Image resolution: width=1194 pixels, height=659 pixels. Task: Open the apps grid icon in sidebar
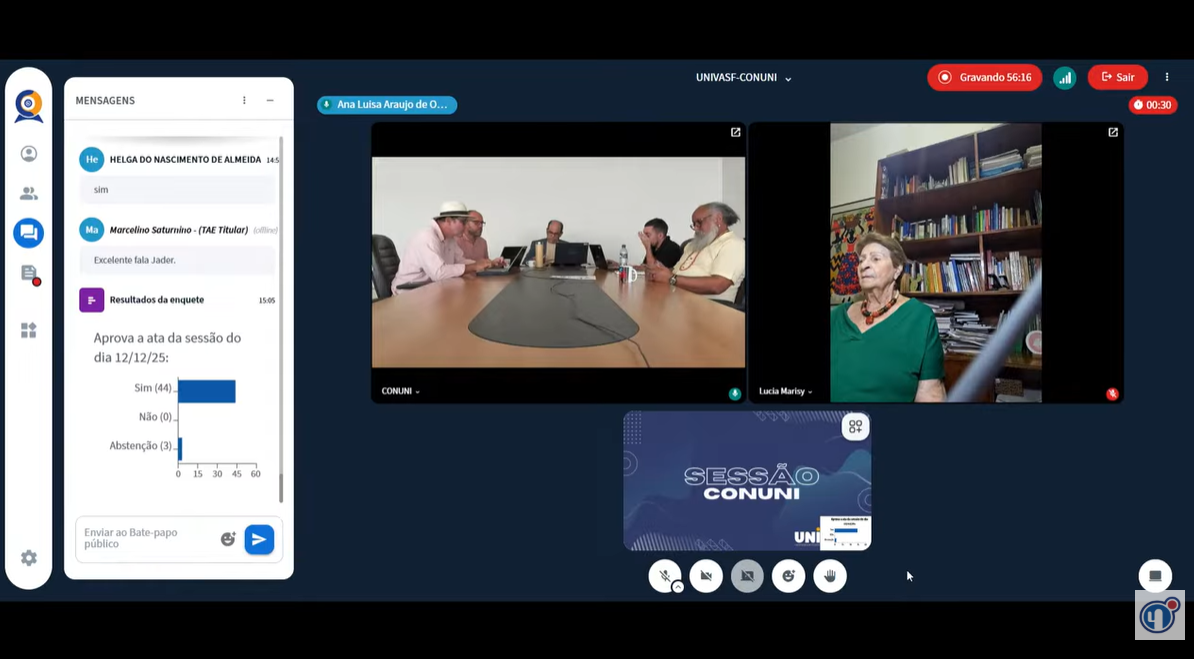(x=28, y=330)
